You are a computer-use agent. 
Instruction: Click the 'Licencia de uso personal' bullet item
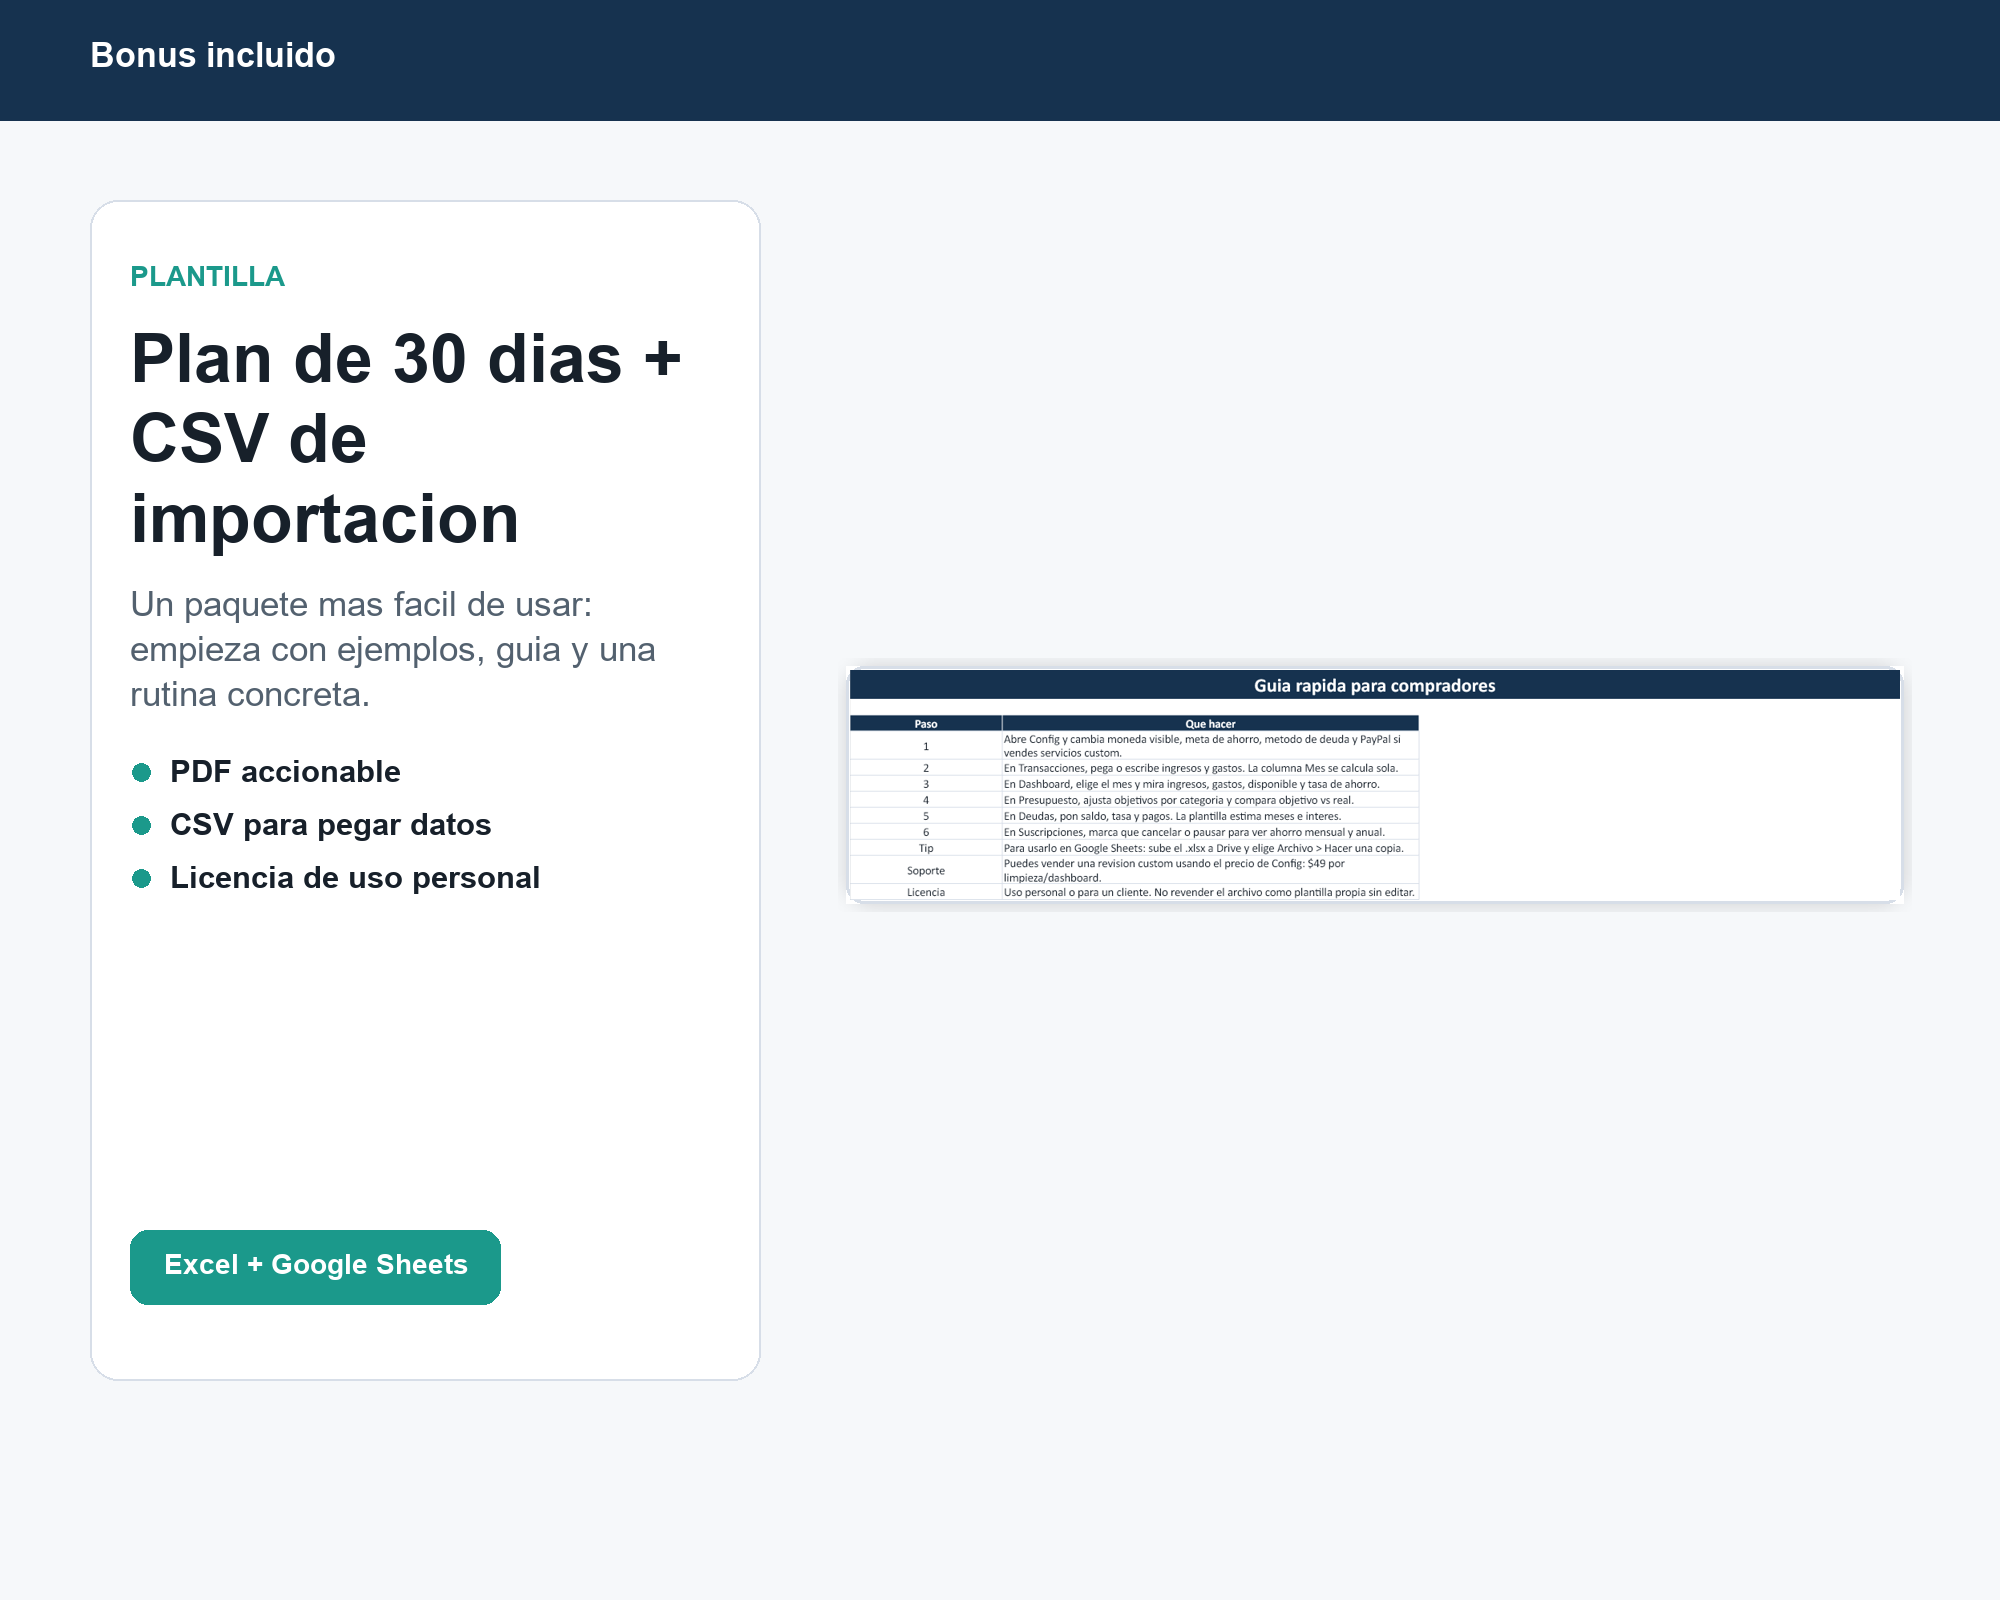(355, 877)
